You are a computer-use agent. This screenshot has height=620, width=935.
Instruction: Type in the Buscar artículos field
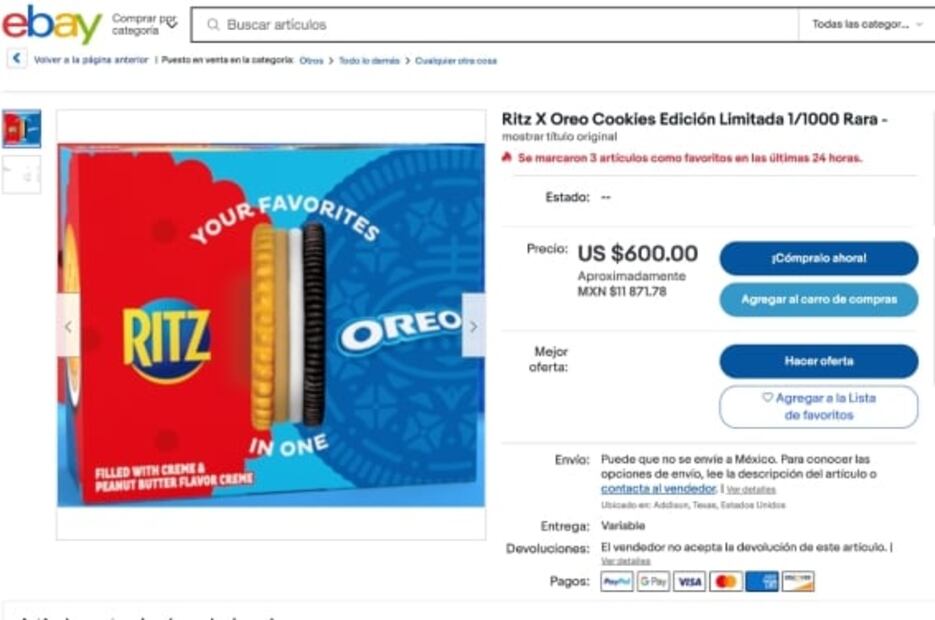pyautogui.click(x=500, y=24)
